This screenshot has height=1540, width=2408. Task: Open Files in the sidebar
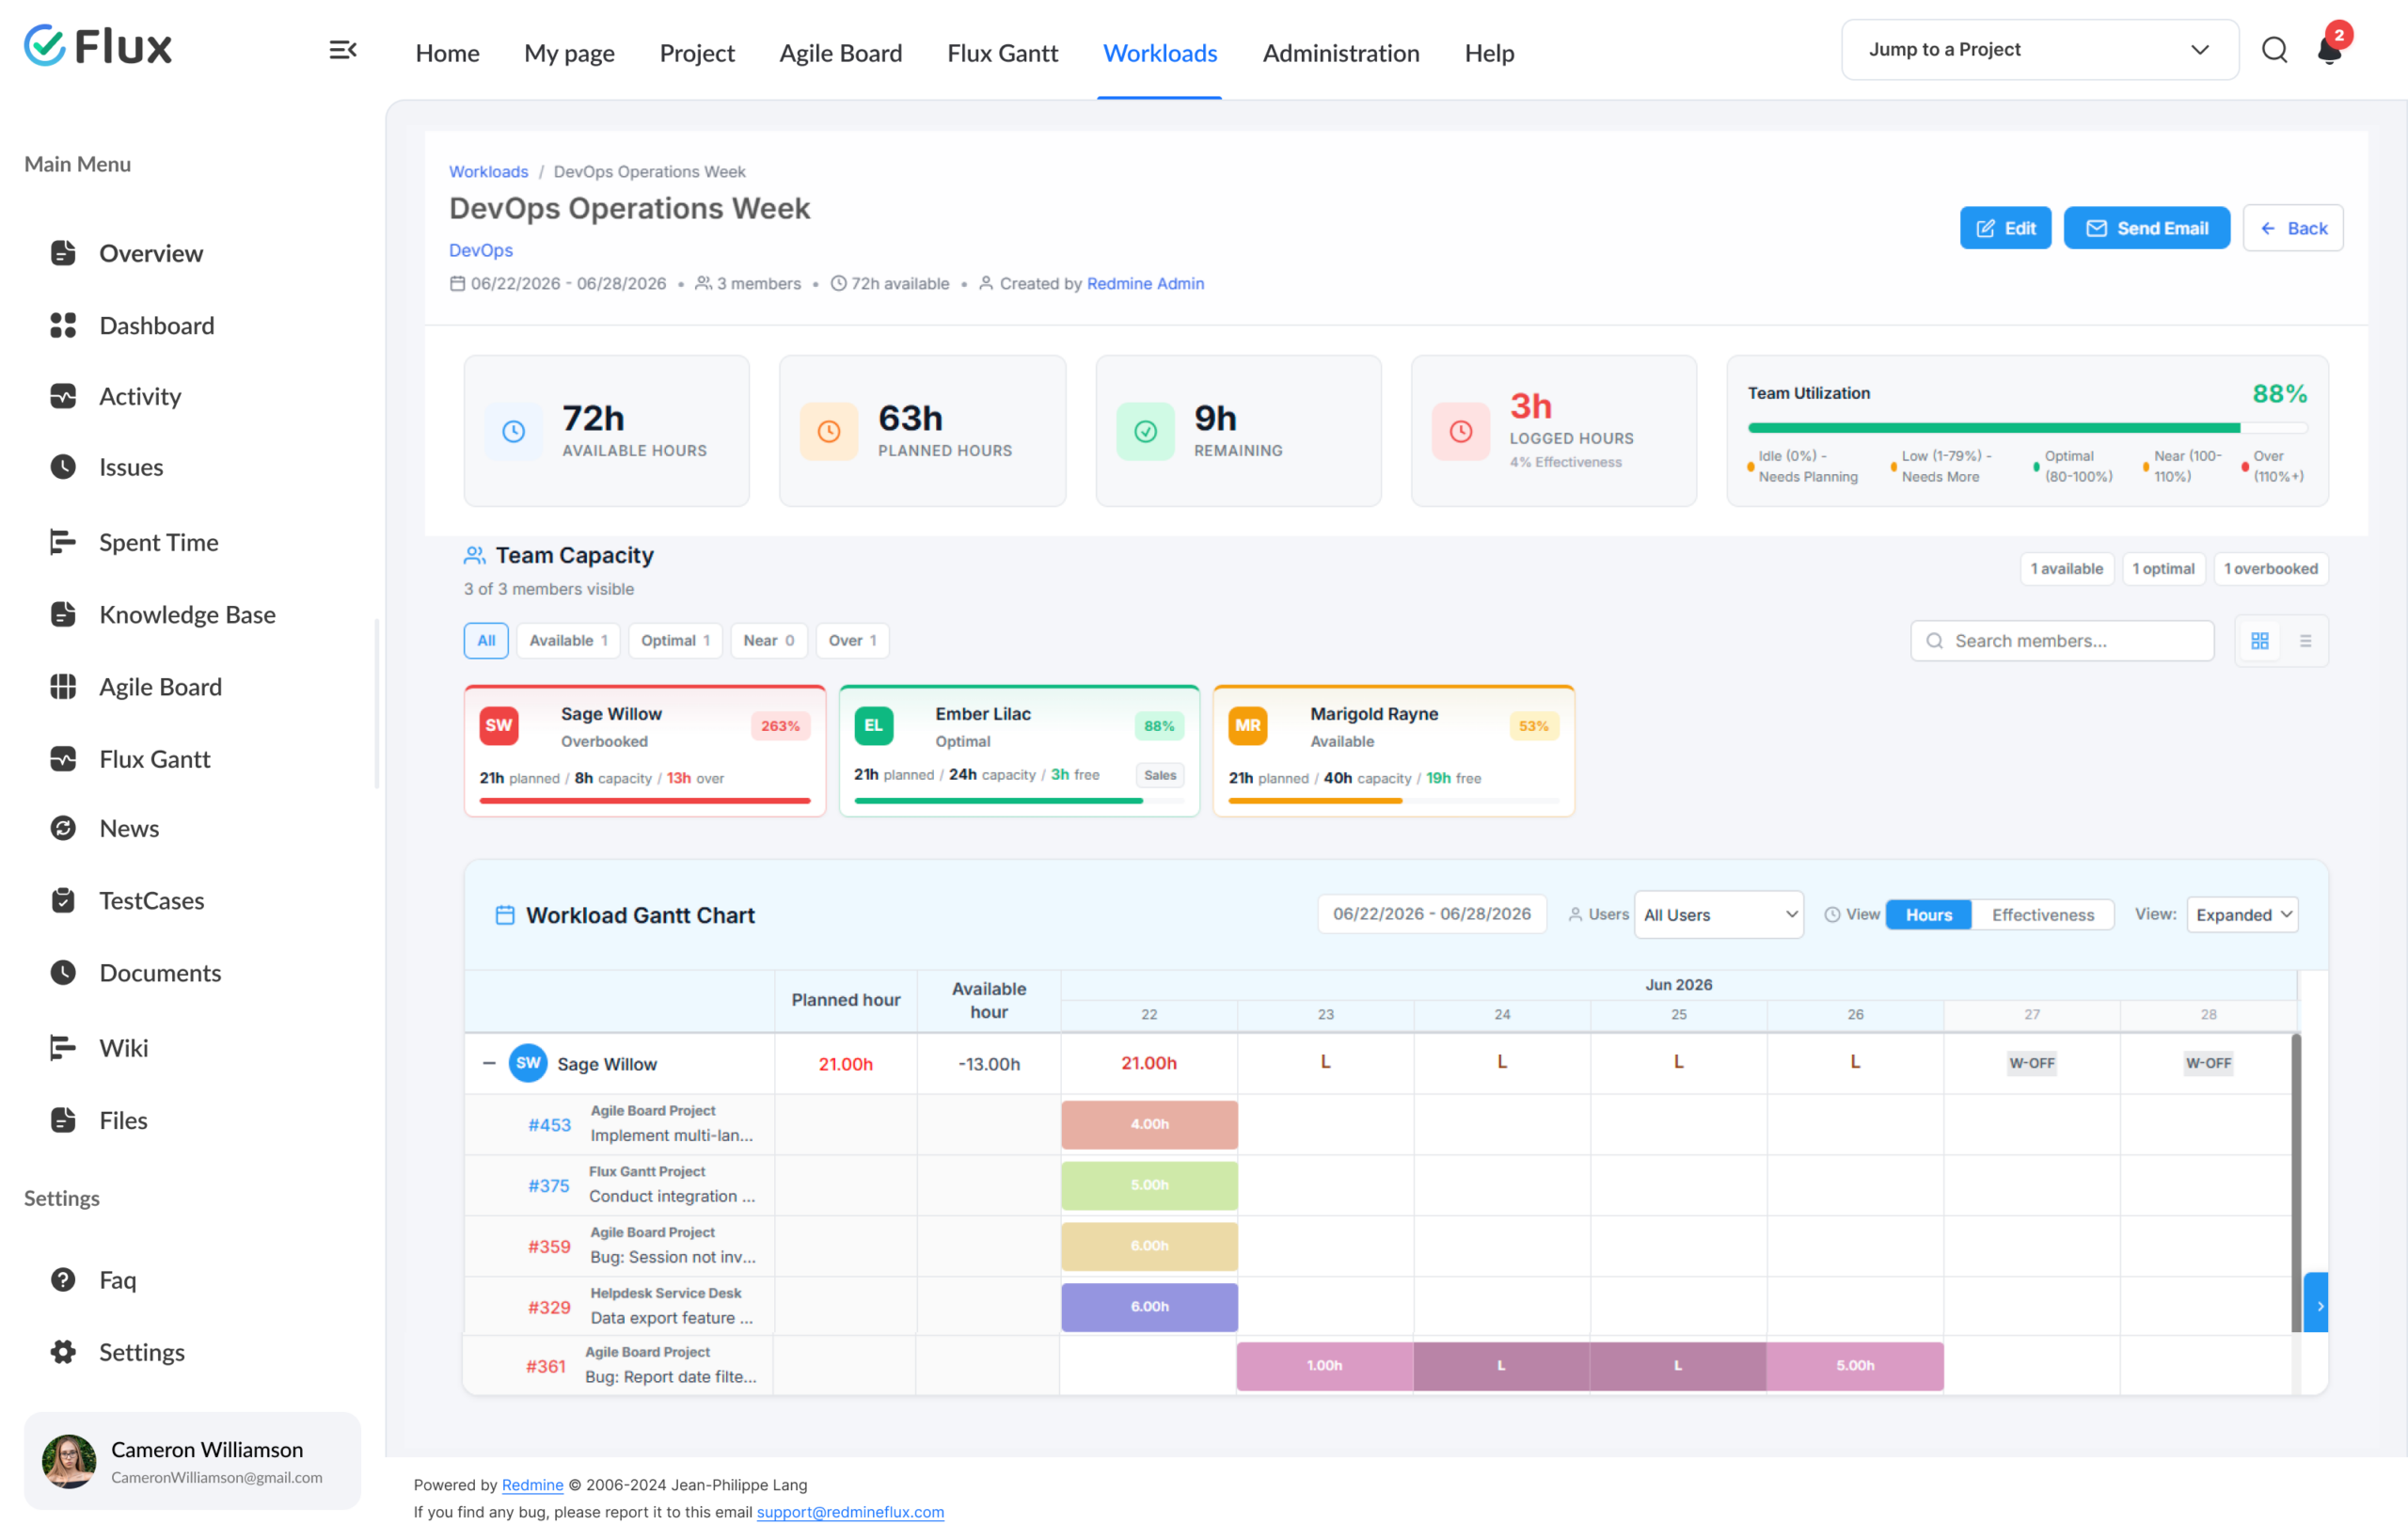[123, 1120]
